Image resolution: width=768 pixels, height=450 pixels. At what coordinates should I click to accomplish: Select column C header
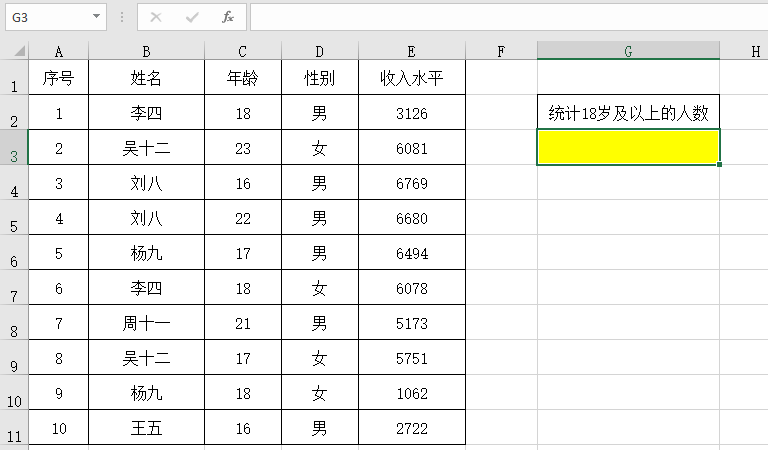click(x=243, y=51)
